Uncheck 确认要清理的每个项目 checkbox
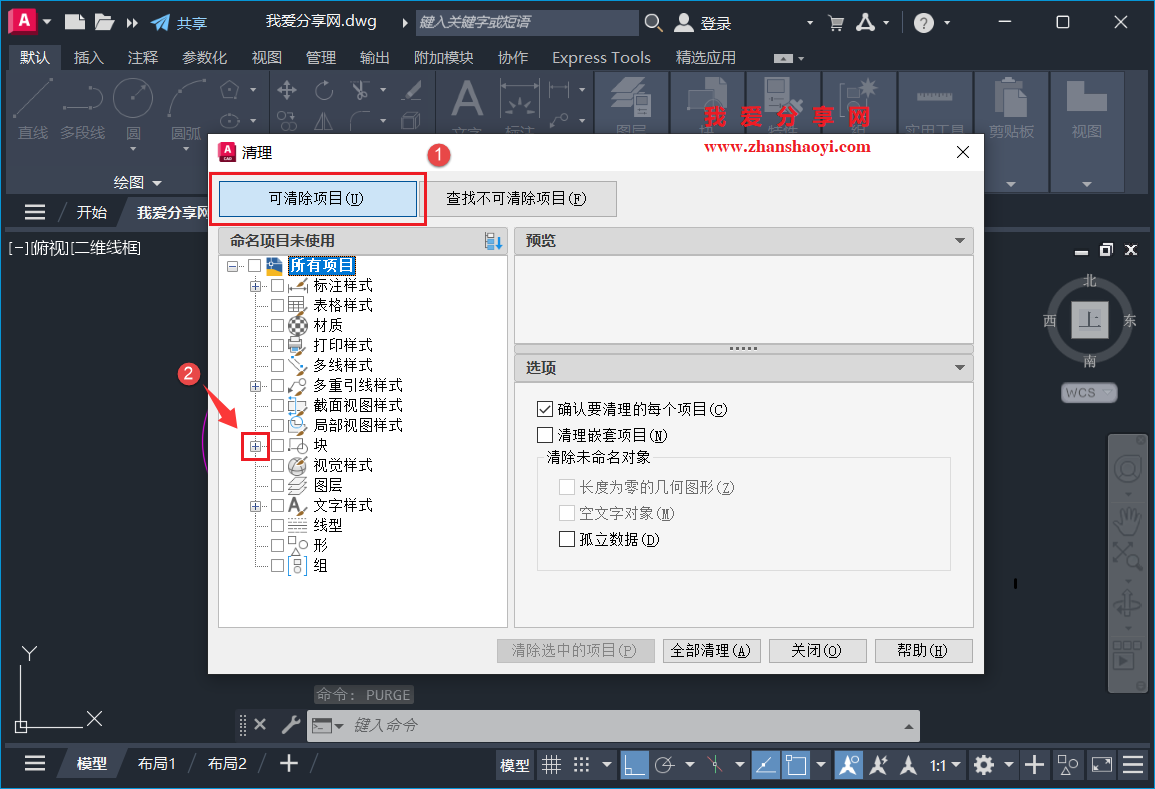The width and height of the screenshot is (1155, 789). pos(545,409)
